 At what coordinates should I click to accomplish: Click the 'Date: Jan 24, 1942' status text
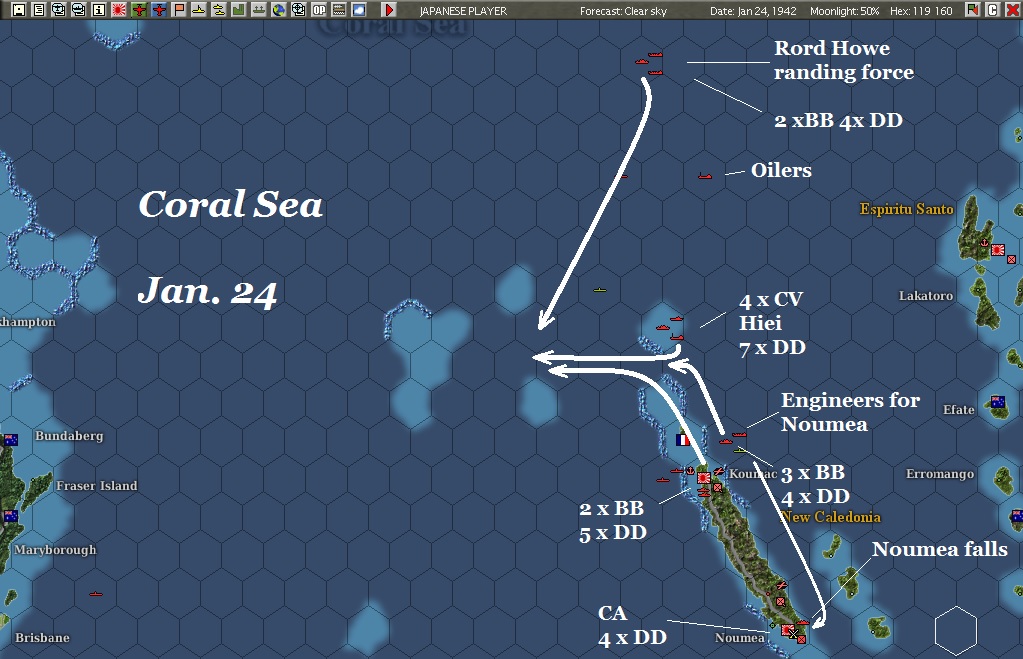pos(753,11)
